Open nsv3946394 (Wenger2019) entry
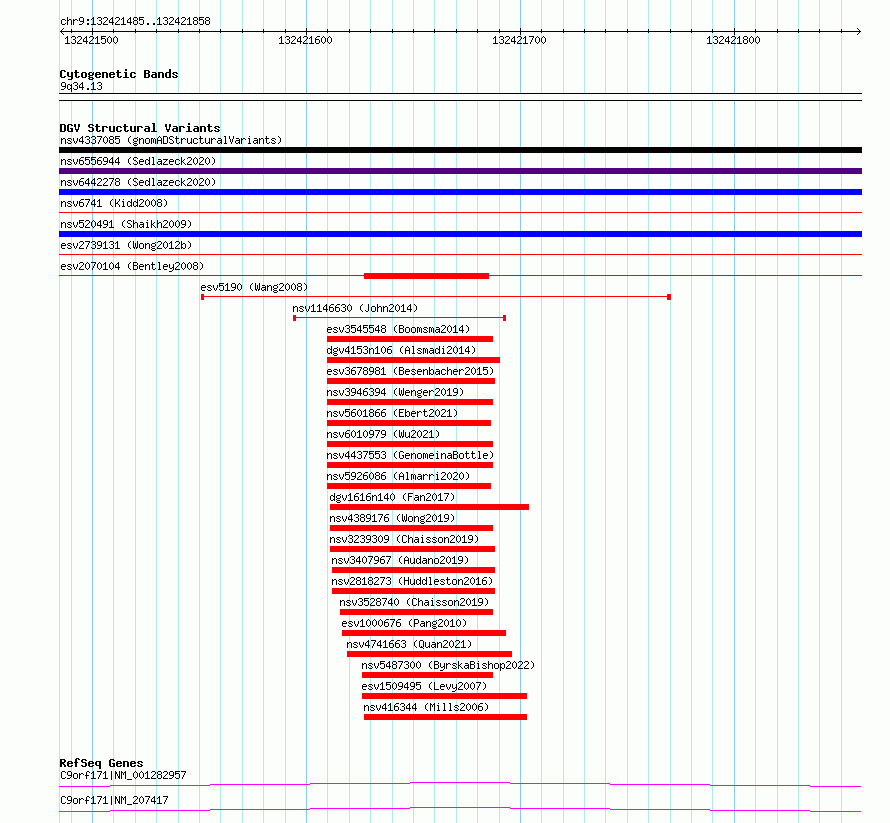The image size is (890, 823). [395, 392]
